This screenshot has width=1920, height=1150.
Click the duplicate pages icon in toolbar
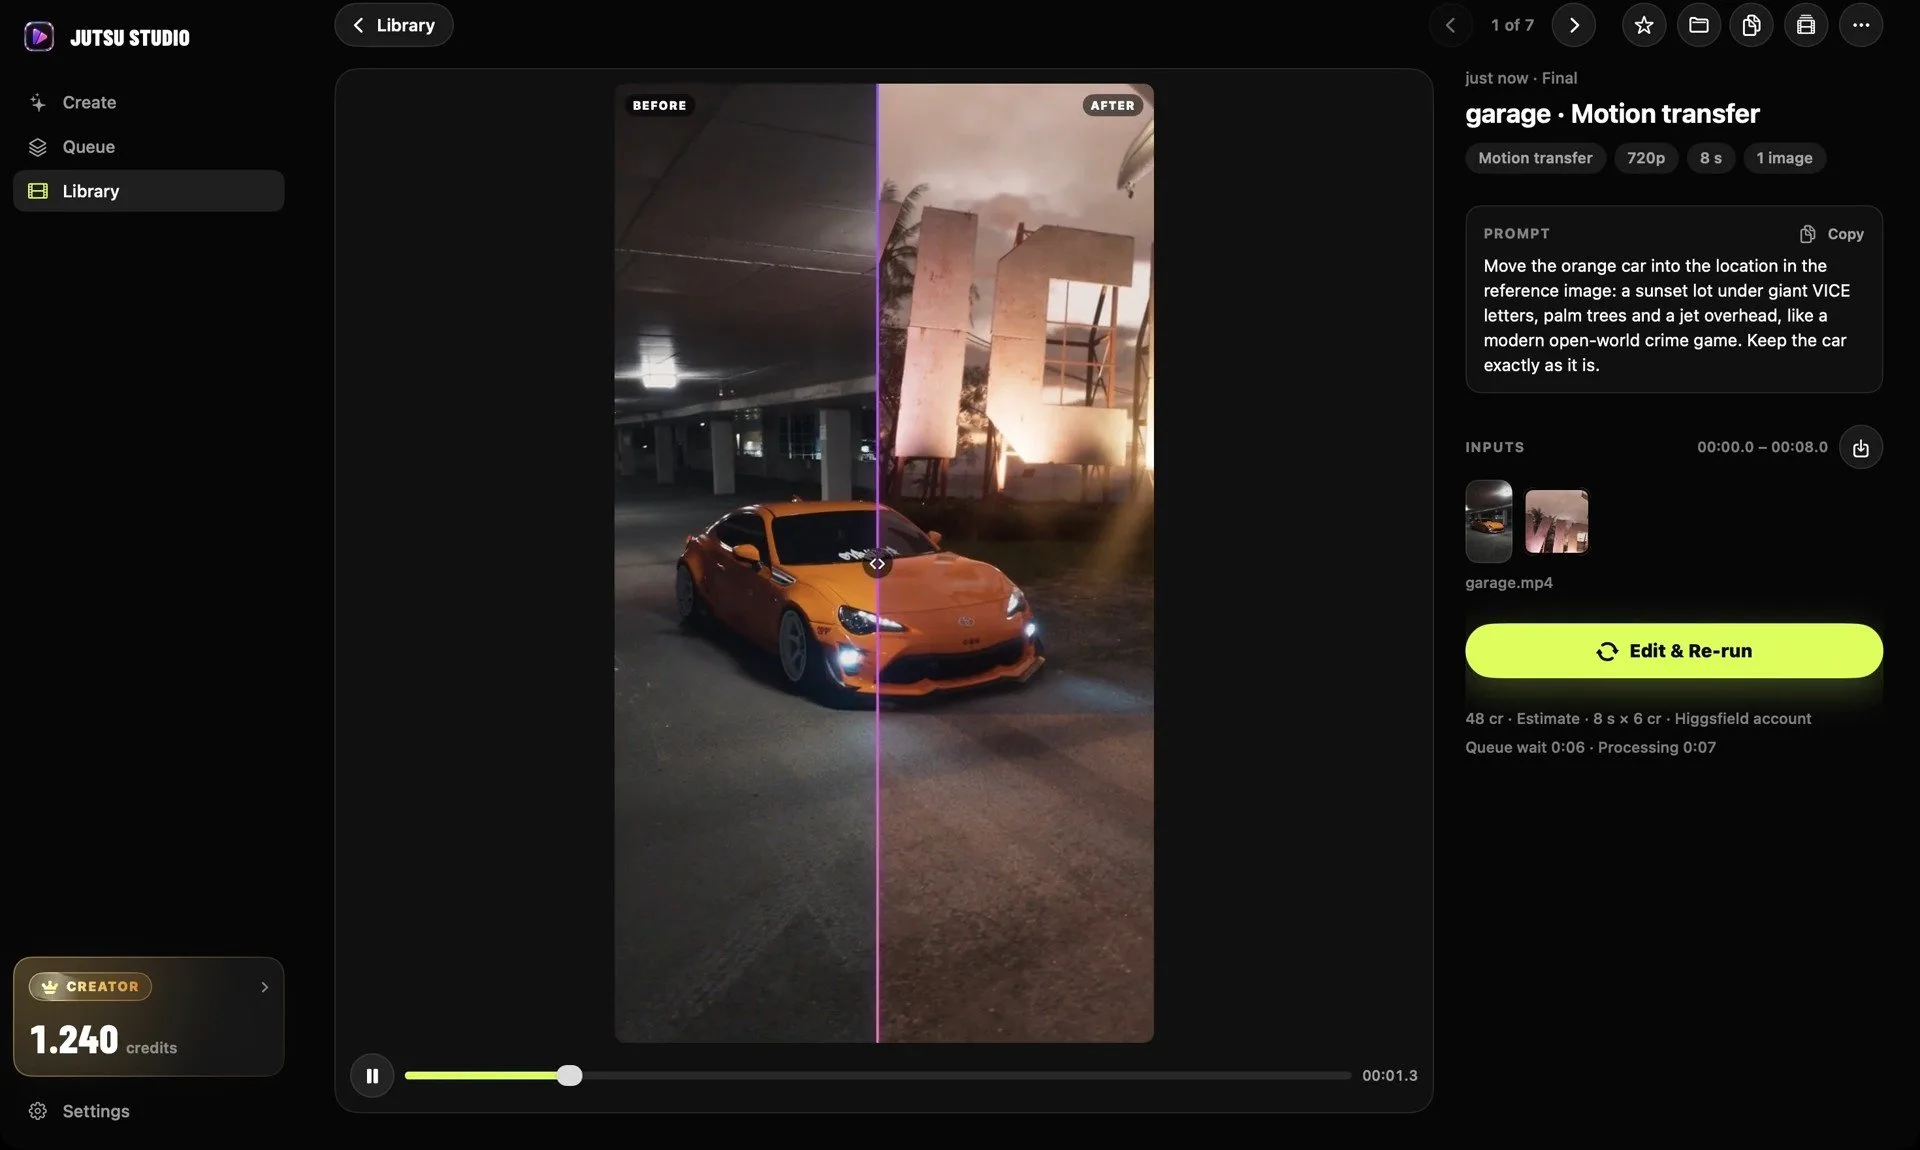1752,25
